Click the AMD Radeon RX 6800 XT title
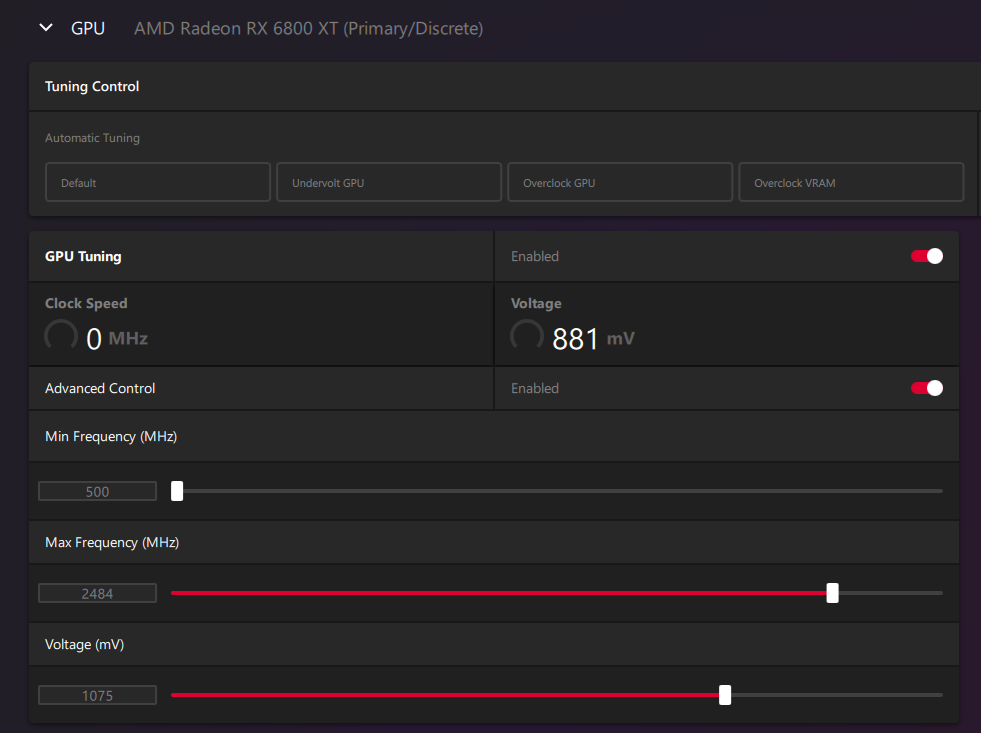Image resolution: width=981 pixels, height=733 pixels. [x=308, y=28]
